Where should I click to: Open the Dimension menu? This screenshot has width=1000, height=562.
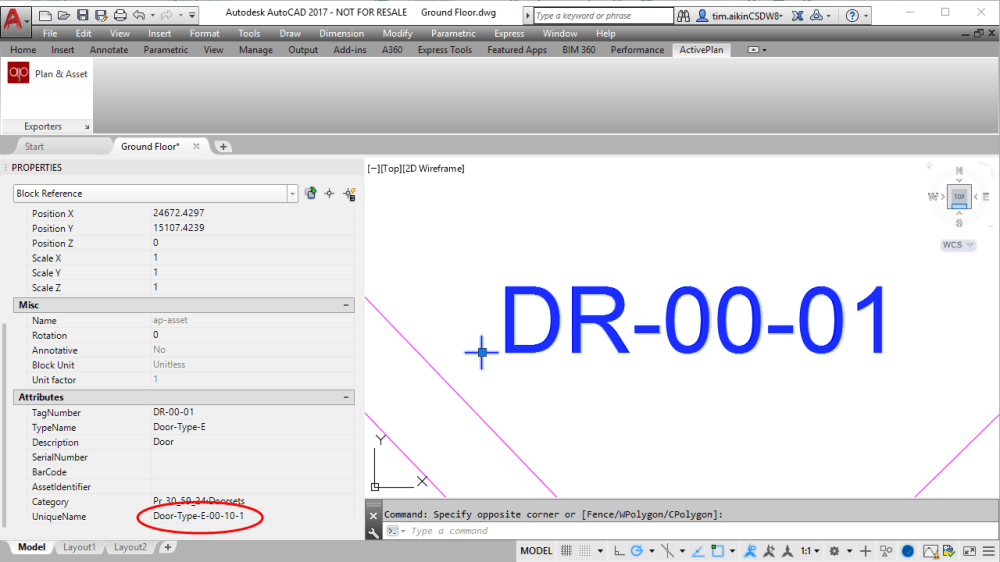coord(341,33)
